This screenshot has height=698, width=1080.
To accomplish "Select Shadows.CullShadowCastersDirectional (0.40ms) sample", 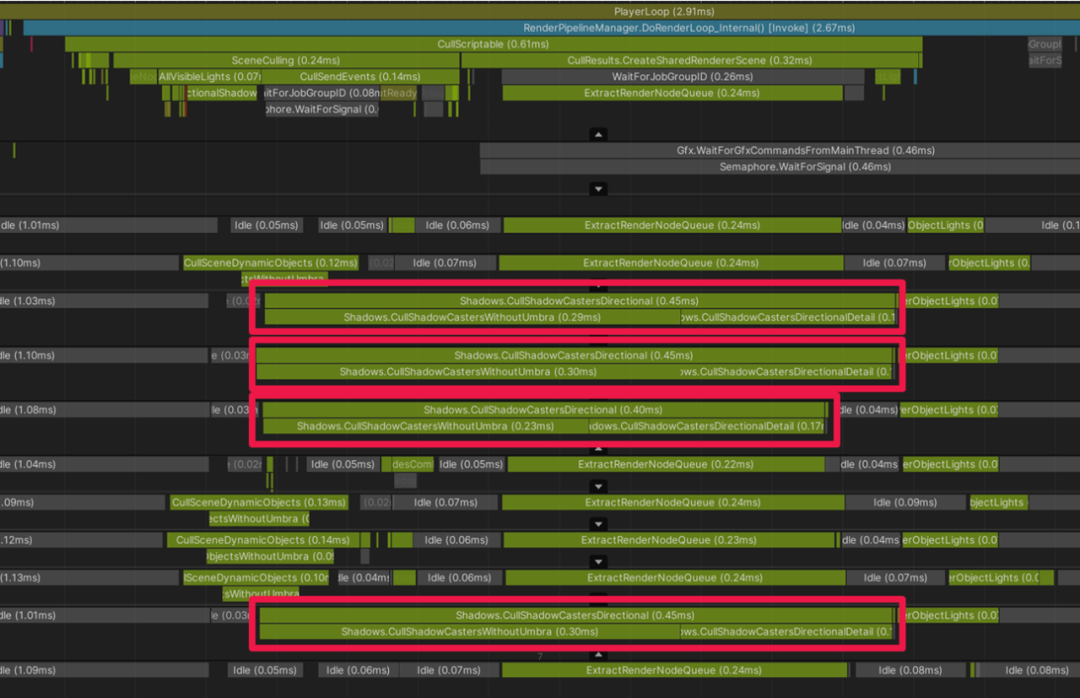I will (x=543, y=410).
